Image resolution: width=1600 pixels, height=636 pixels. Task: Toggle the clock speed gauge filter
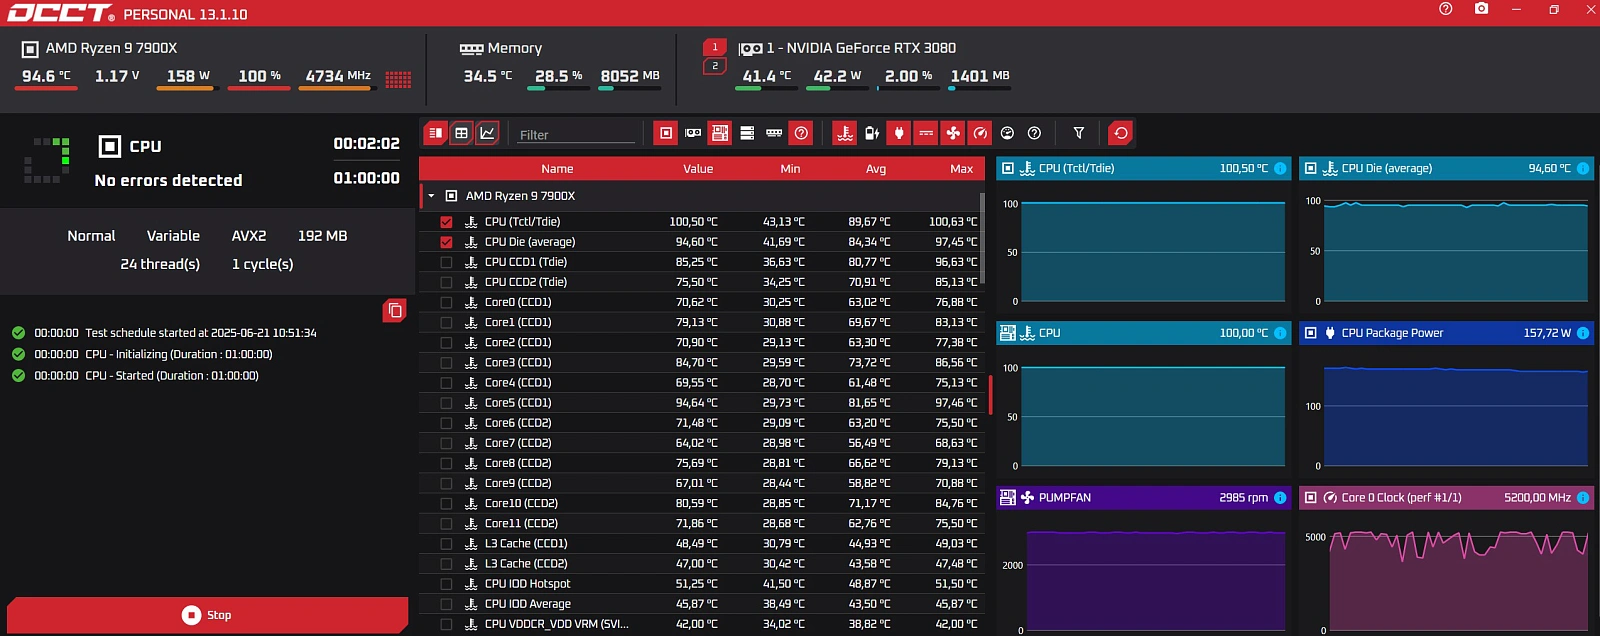[980, 133]
